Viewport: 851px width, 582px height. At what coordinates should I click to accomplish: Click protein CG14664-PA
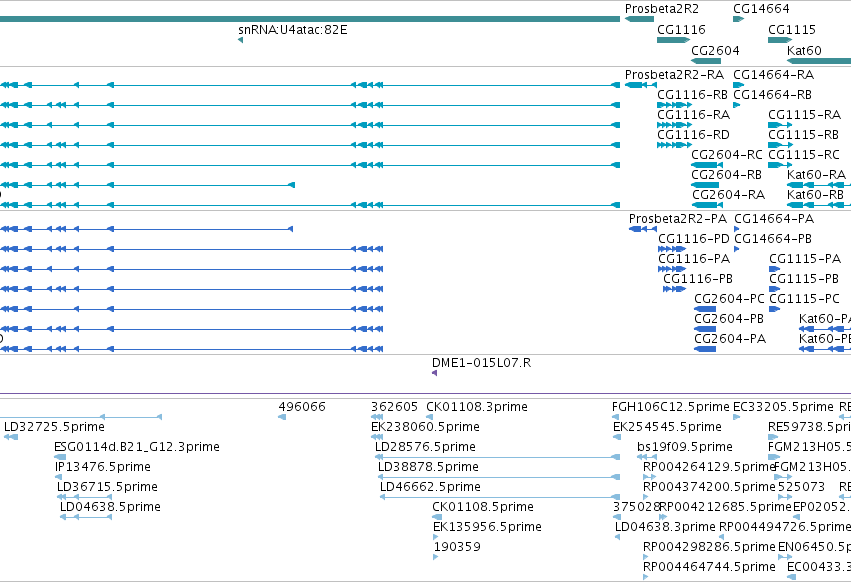point(736,229)
